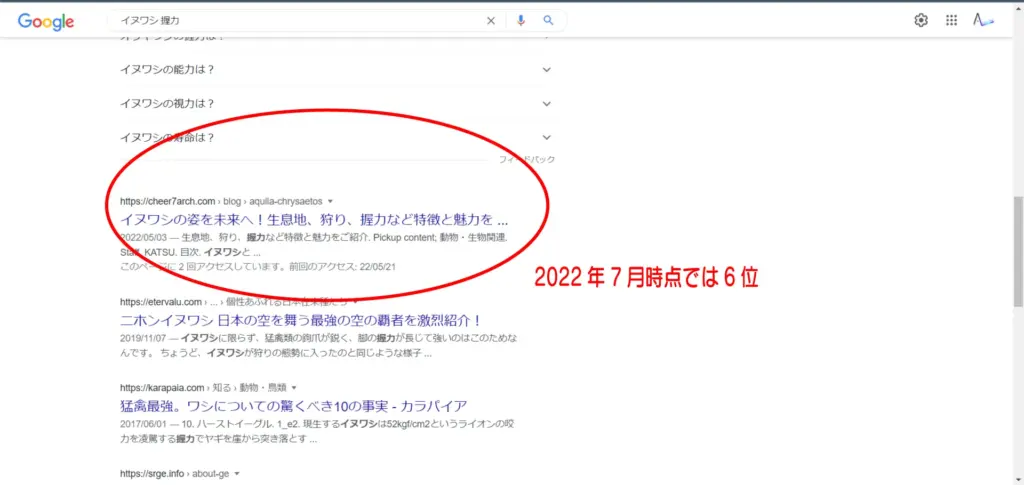Click the page vertical scrollbar thumb
1024x485 pixels.
[1018, 251]
